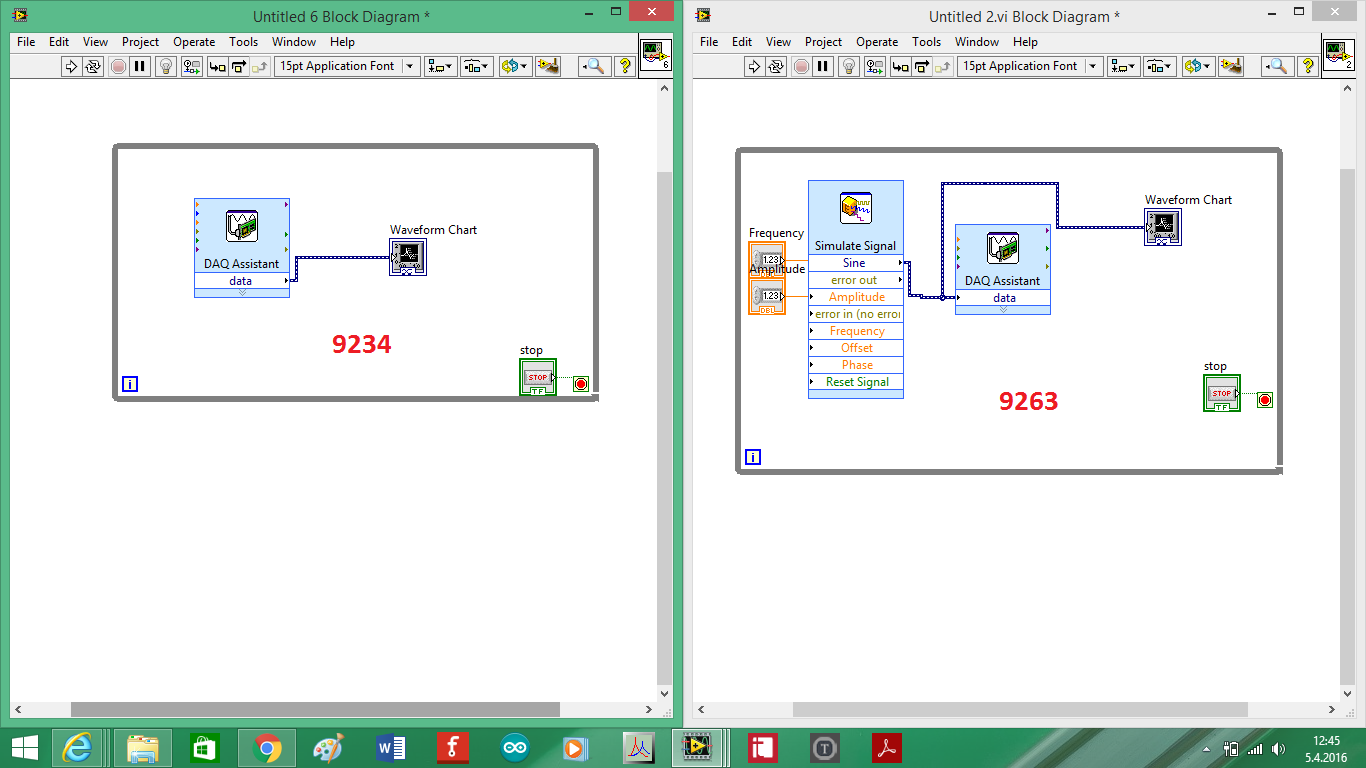This screenshot has width=1366, height=768.
Task: Click error out terminal of Simulate Signal
Action: click(856, 280)
